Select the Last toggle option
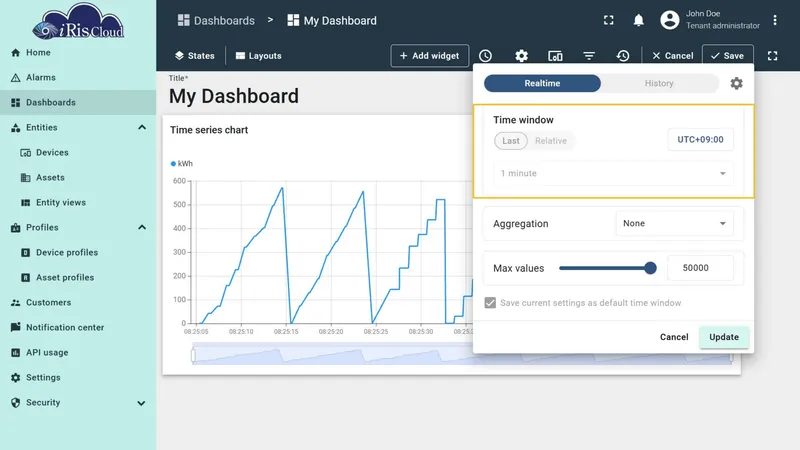 click(511, 141)
